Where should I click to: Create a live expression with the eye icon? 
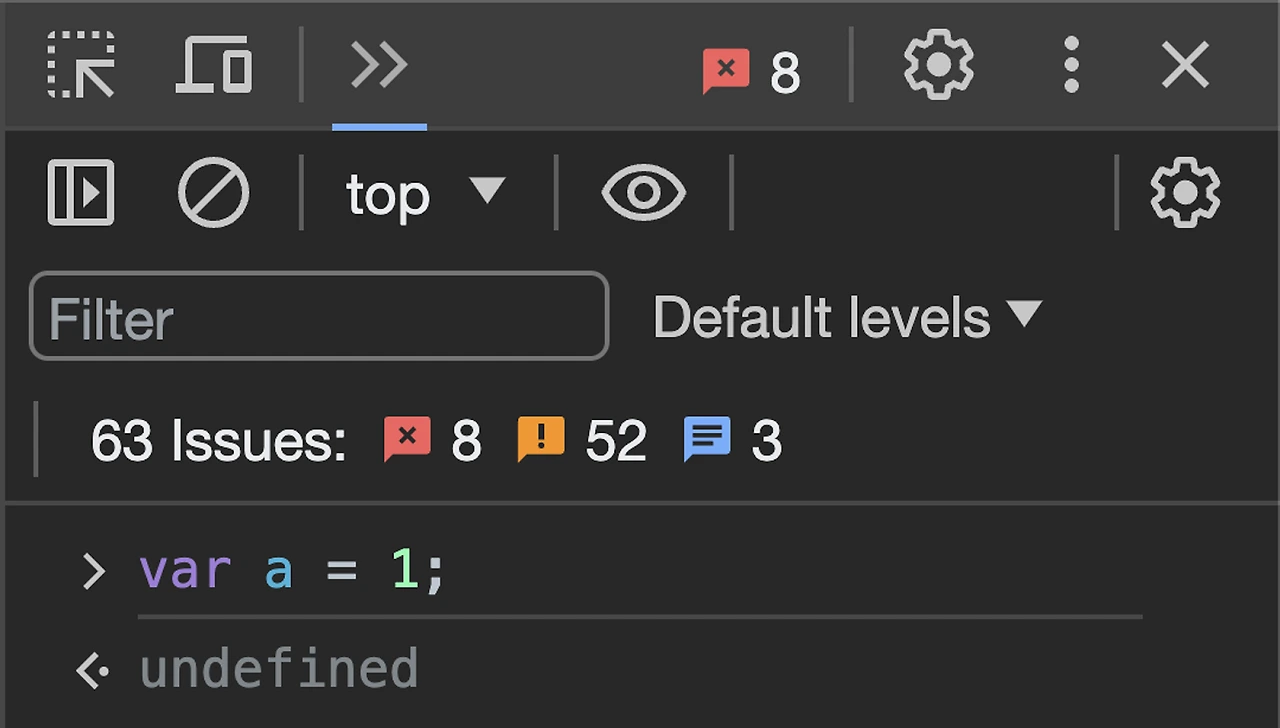(643, 192)
